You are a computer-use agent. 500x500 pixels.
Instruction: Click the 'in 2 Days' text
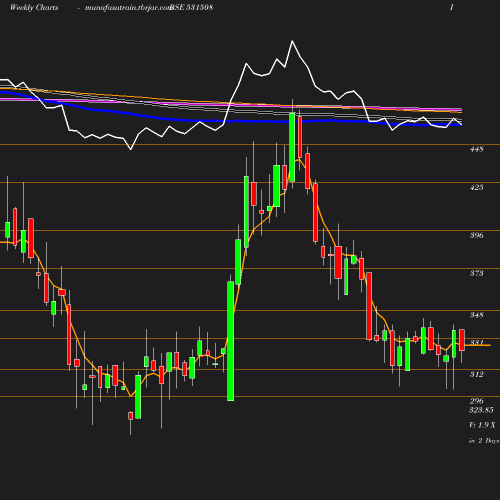coord(484,441)
